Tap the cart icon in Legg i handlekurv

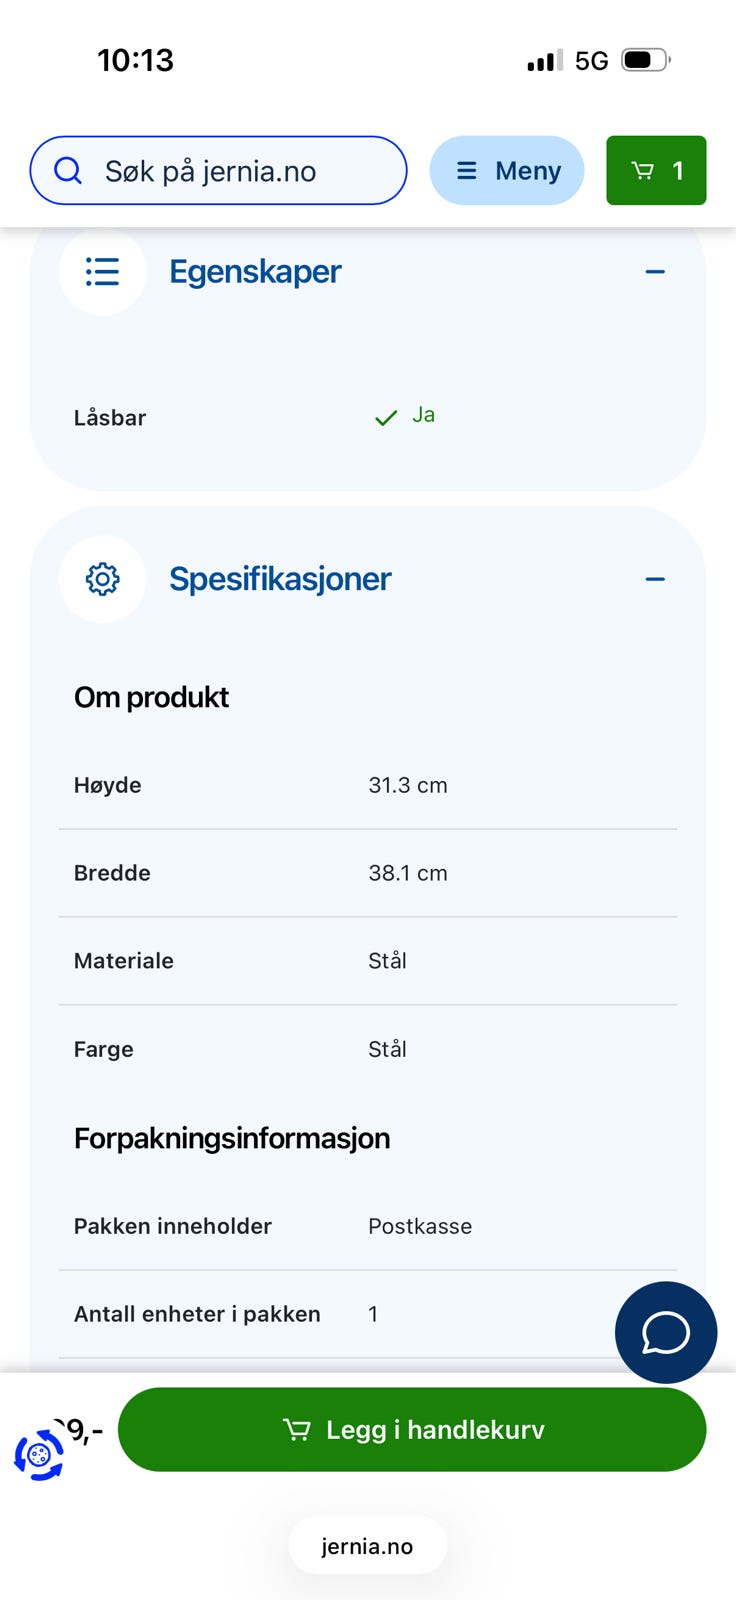(297, 1430)
